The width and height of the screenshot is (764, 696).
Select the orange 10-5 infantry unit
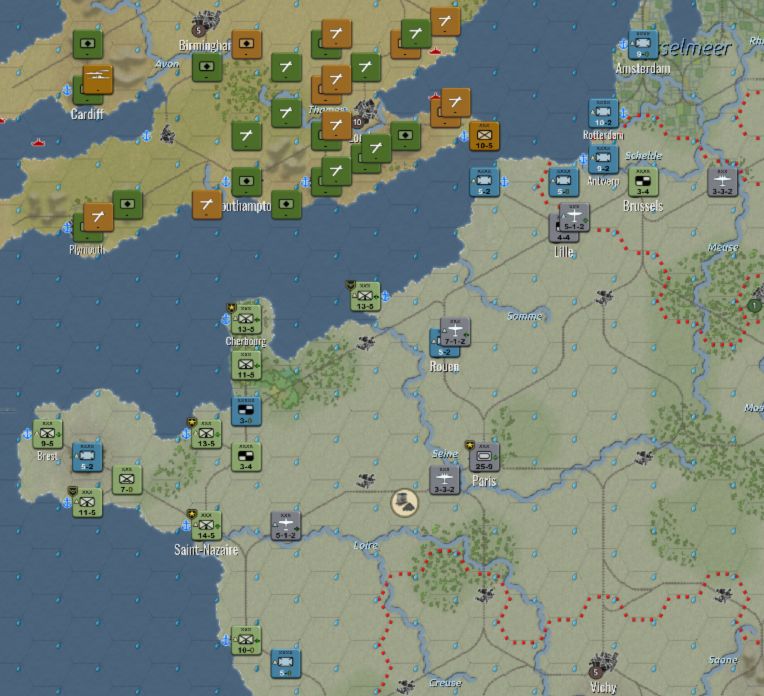pyautogui.click(x=484, y=136)
